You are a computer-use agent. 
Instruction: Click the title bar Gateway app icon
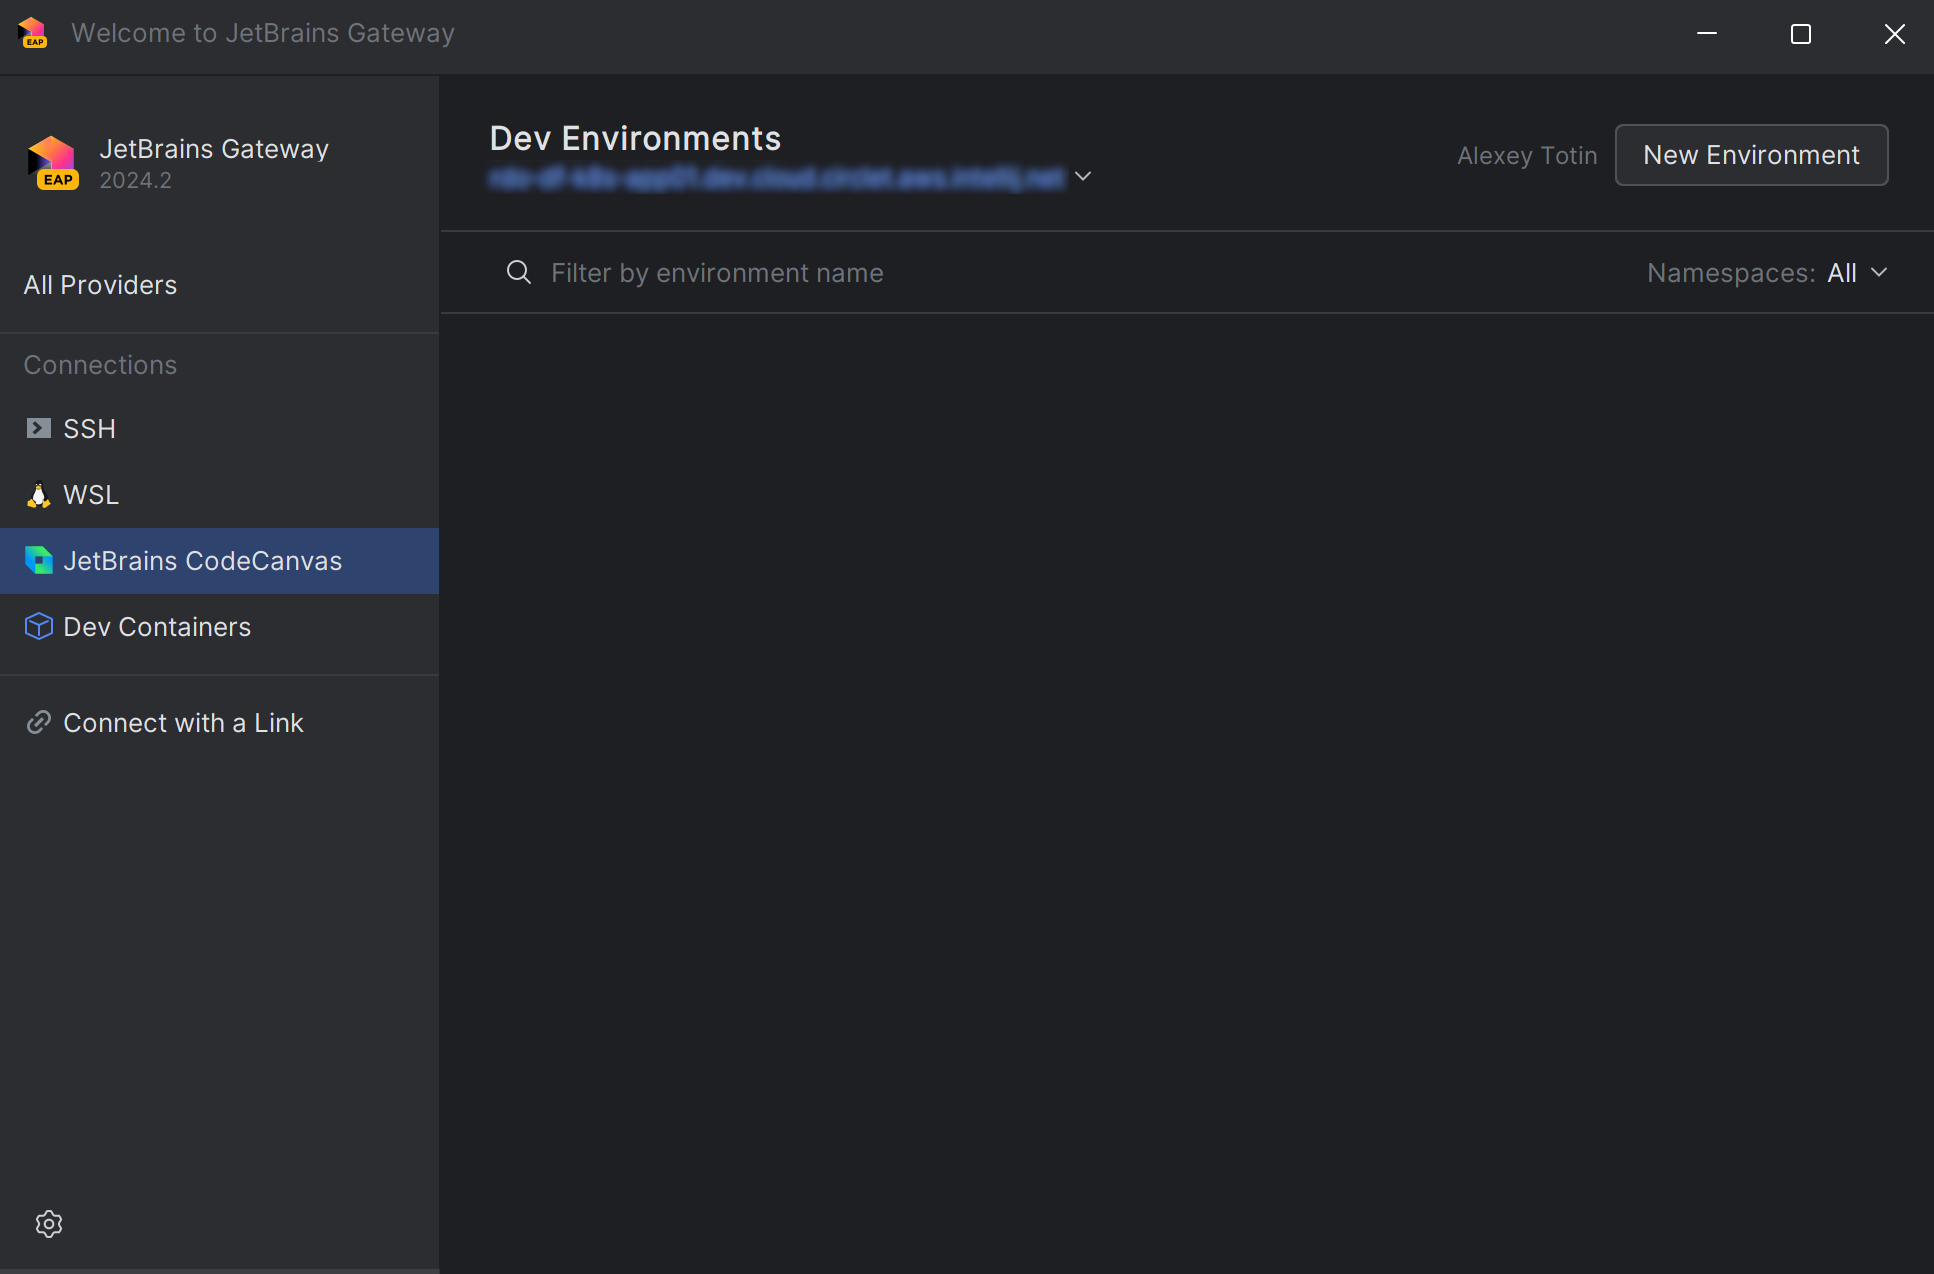tap(33, 33)
